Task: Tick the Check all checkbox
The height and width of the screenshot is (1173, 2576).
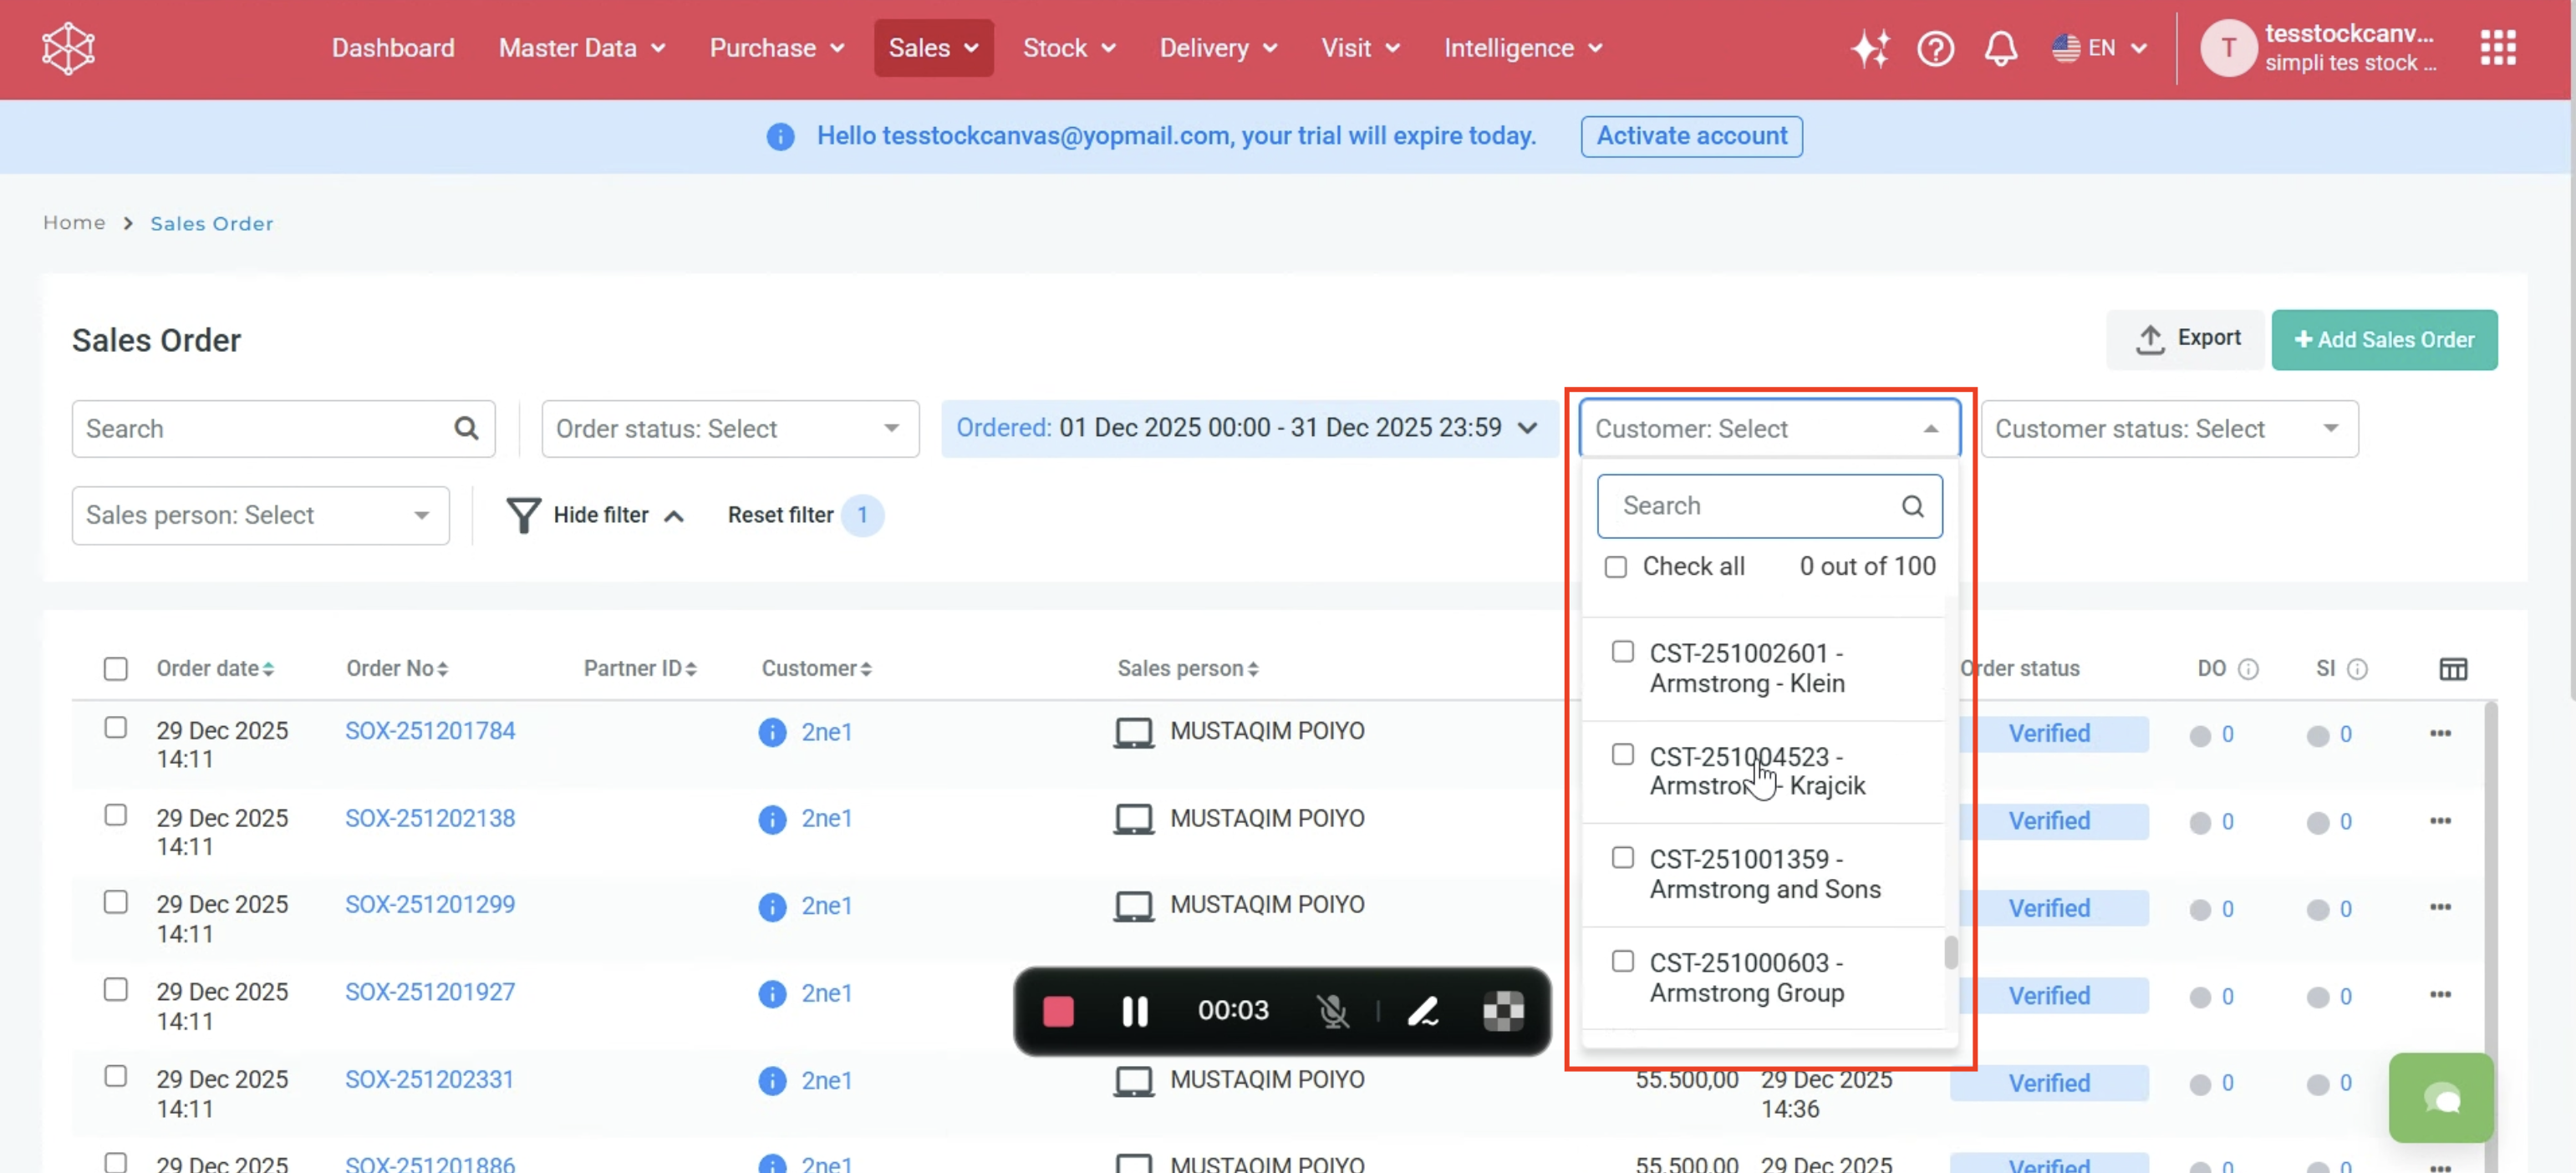Action: click(1616, 567)
